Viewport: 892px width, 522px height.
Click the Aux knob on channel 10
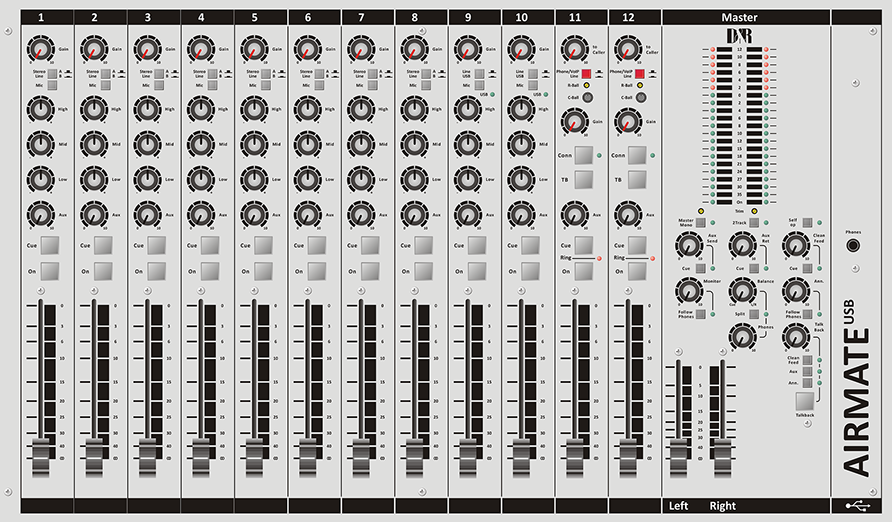pos(521,214)
